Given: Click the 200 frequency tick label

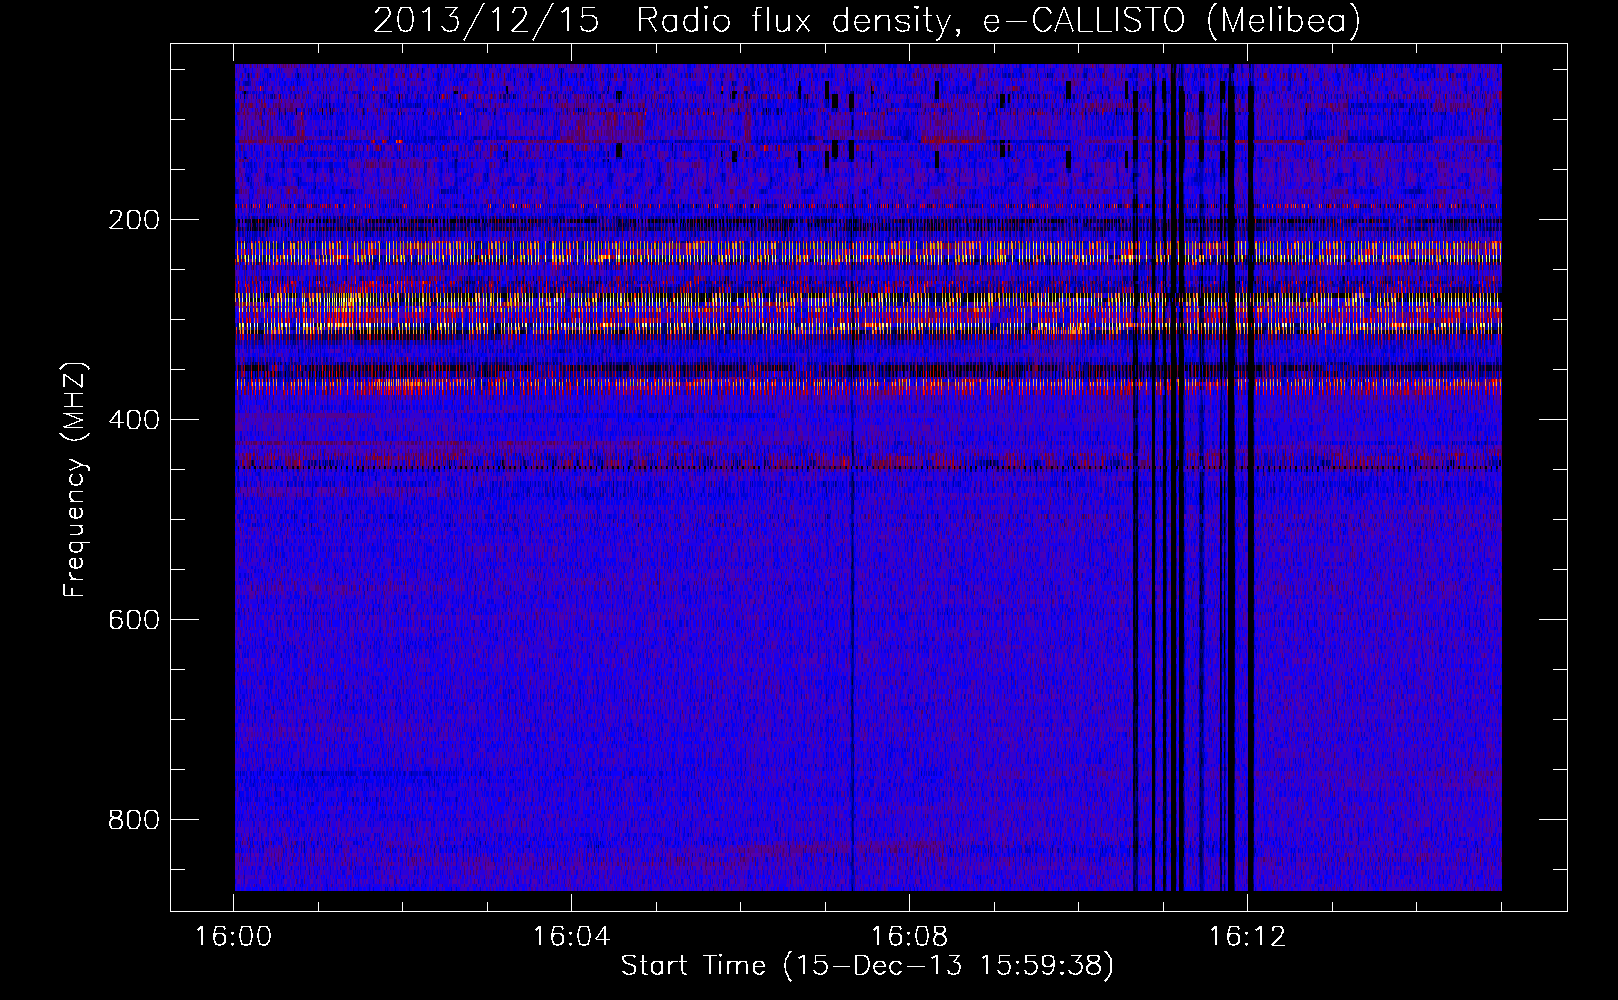Looking at the screenshot, I should (133, 220).
